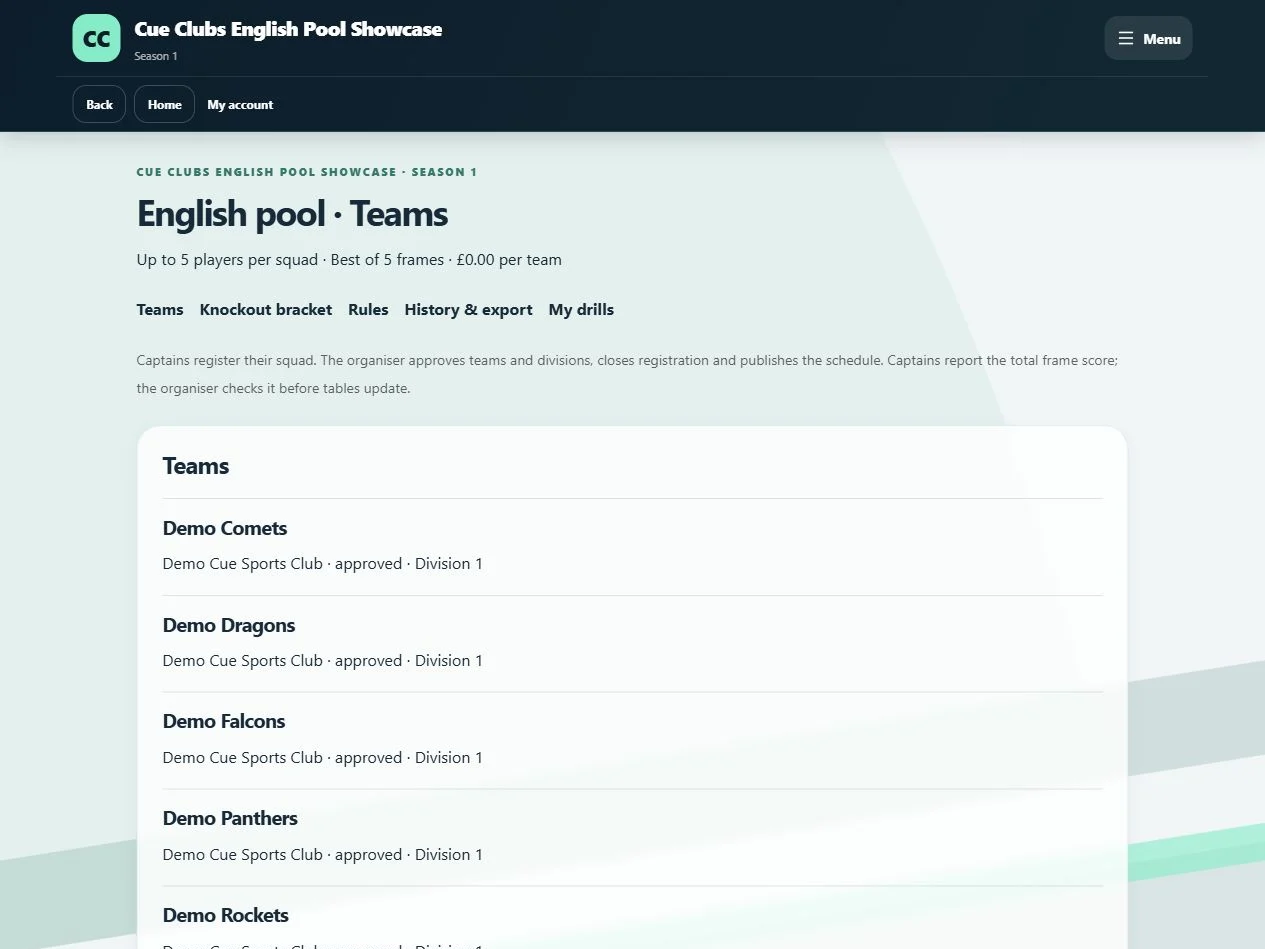
Task: Go Back using the header button
Action: pyautogui.click(x=99, y=104)
